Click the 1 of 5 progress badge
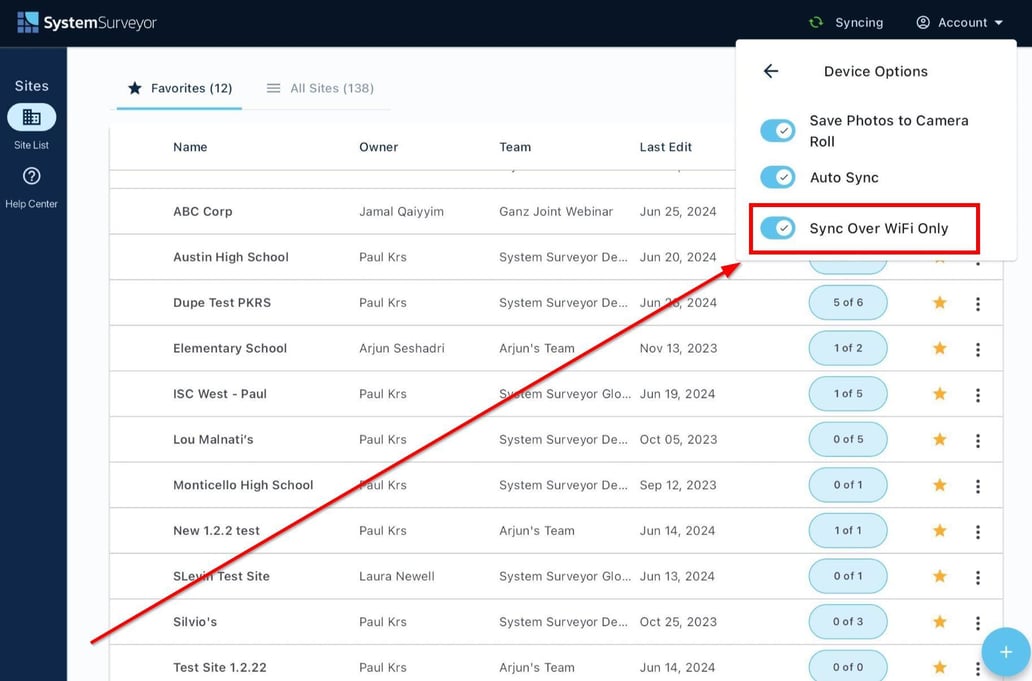Viewport: 1032px width, 681px height. (x=847, y=394)
